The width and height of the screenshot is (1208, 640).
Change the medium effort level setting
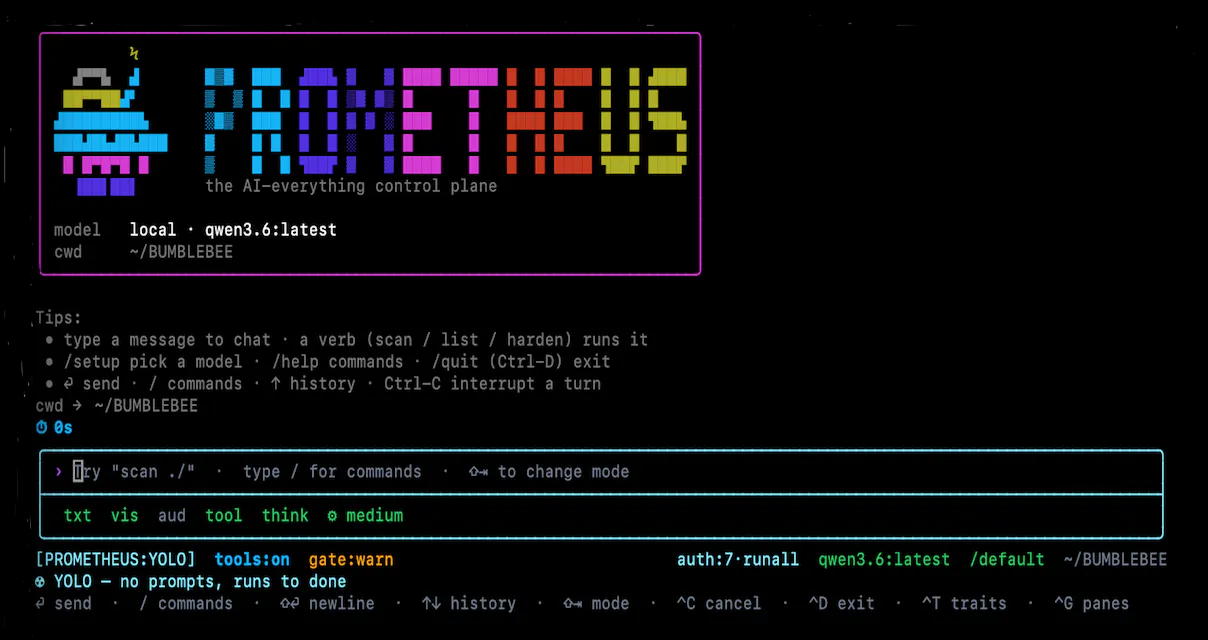point(374,516)
